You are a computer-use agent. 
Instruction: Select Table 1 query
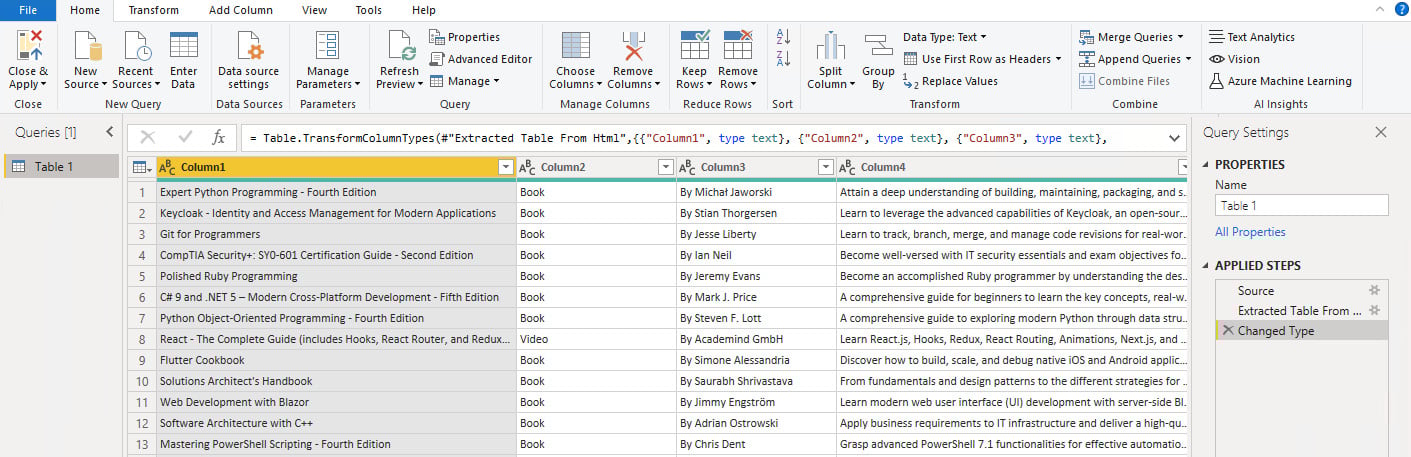coord(61,167)
